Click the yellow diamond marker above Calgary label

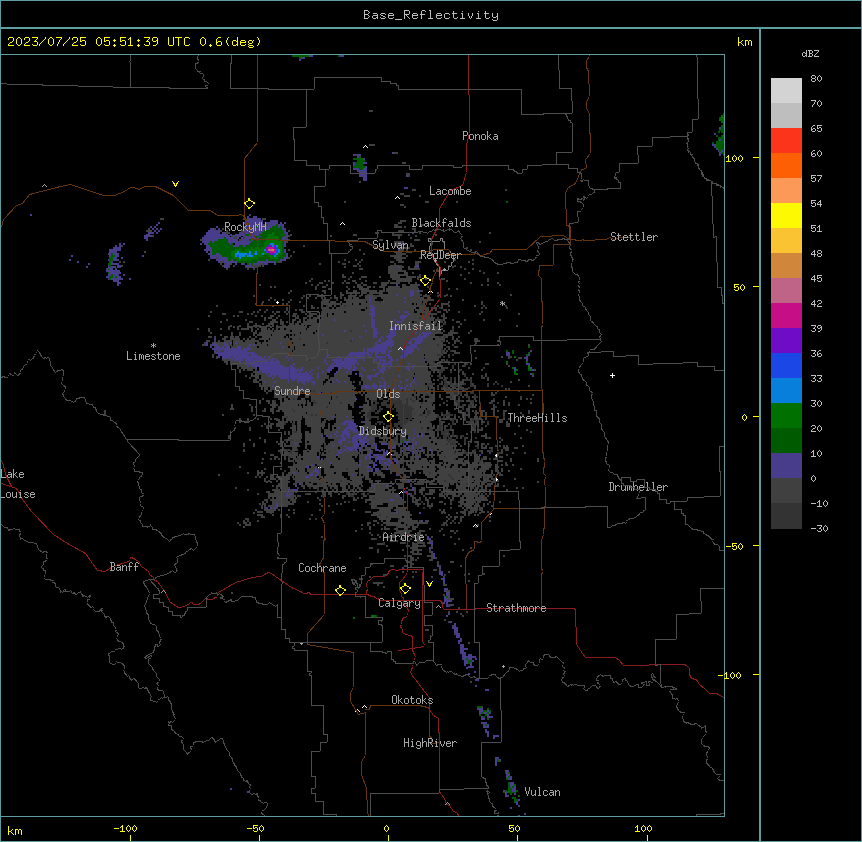tap(405, 589)
